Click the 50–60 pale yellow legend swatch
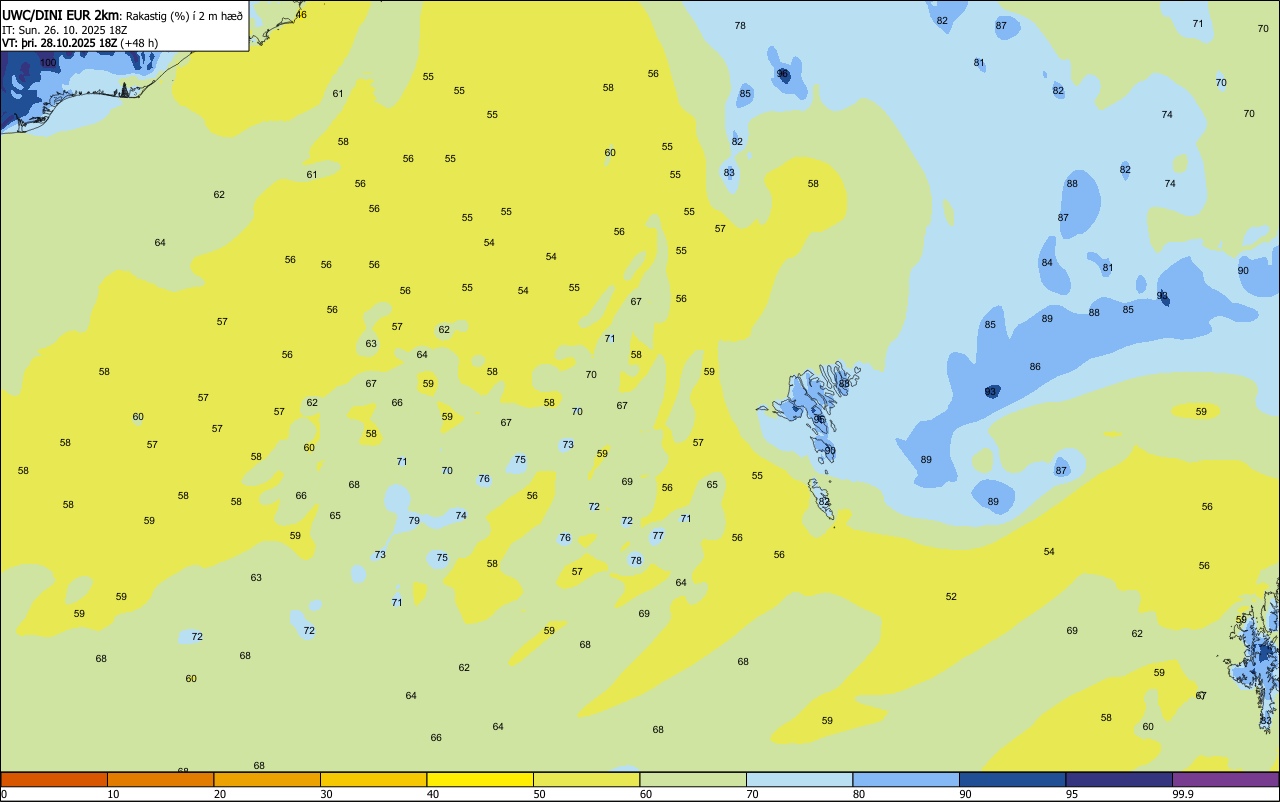Image resolution: width=1280 pixels, height=802 pixels. coord(586,779)
